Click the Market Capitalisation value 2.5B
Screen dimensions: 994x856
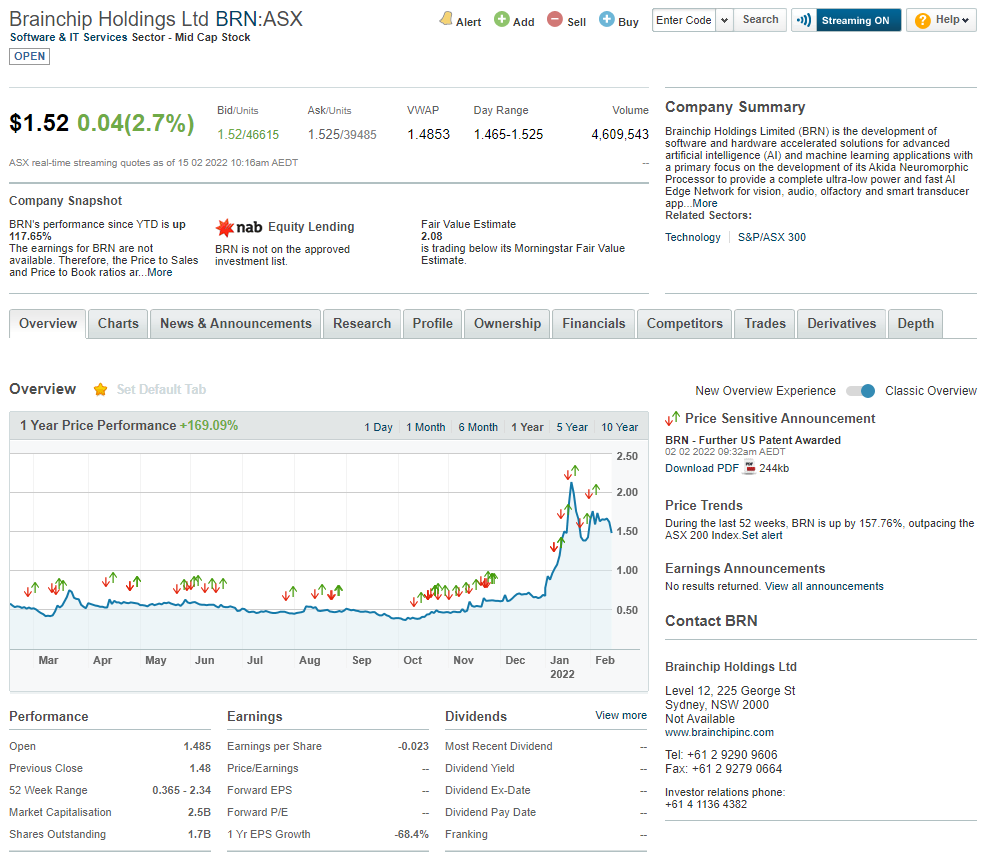click(x=199, y=812)
